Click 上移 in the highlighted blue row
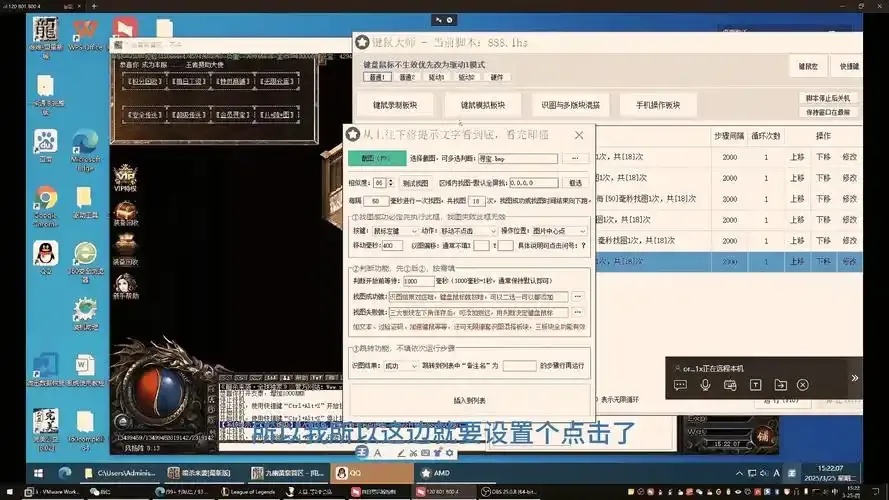Screen dimensions: 889x500 pos(797,261)
